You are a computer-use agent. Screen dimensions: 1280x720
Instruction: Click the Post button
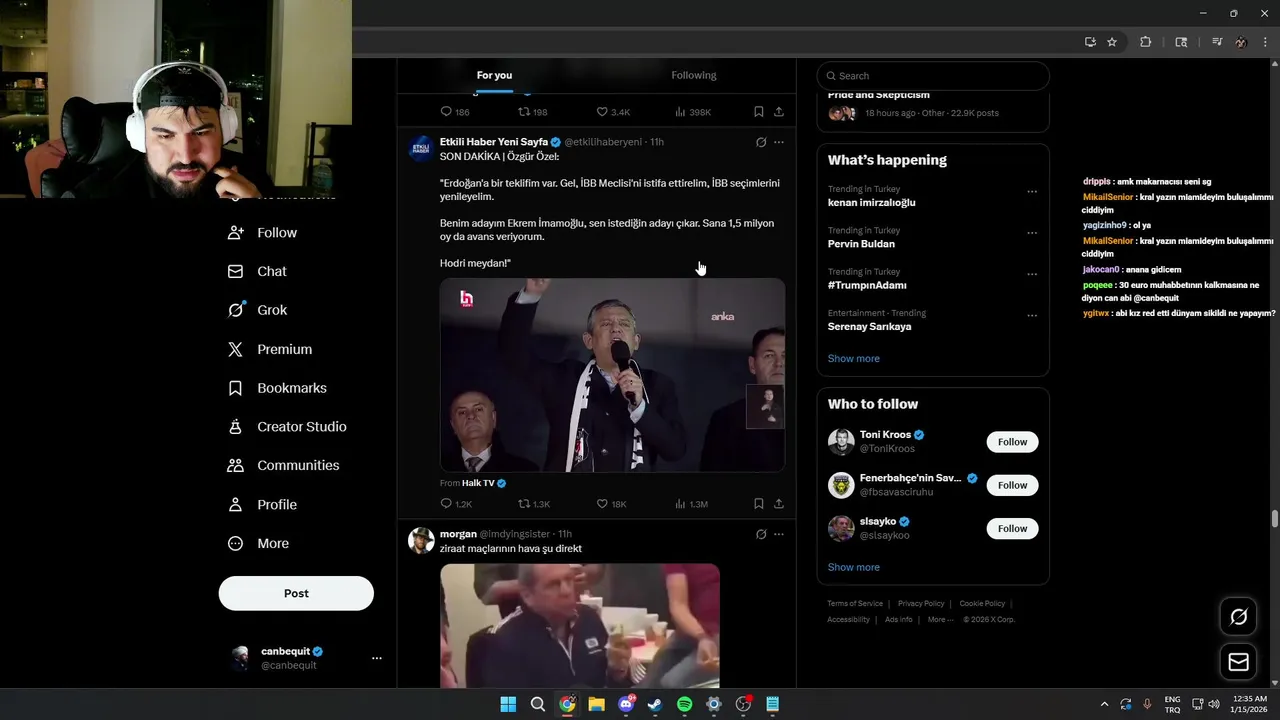pyautogui.click(x=296, y=593)
